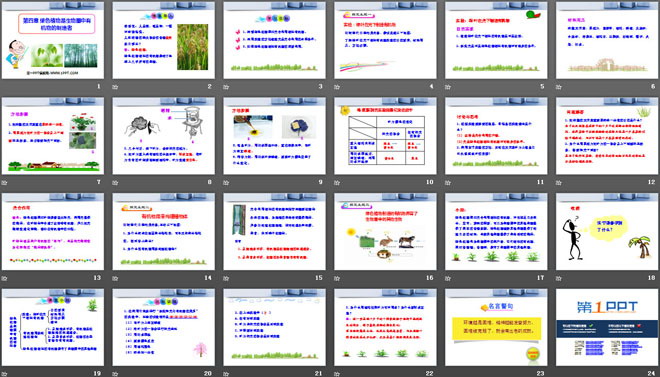Select slide 13 thumbnail with colorful dotted border

tap(53, 231)
